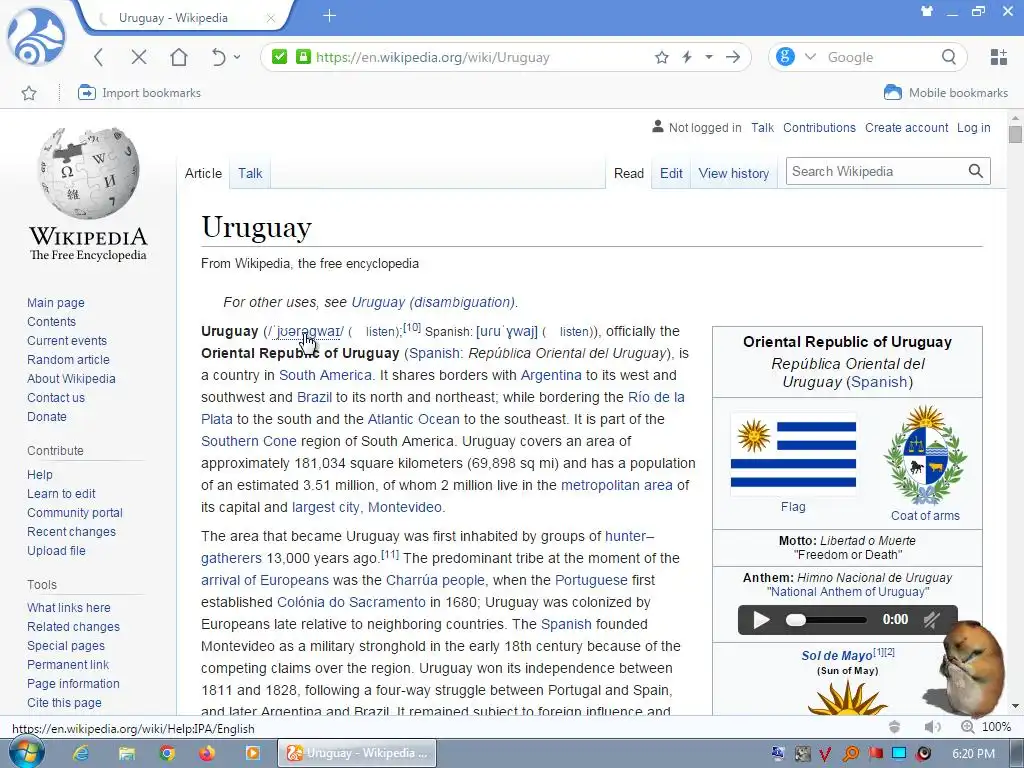Switch to the Talk page tab
The width and height of the screenshot is (1024, 768).
point(250,173)
